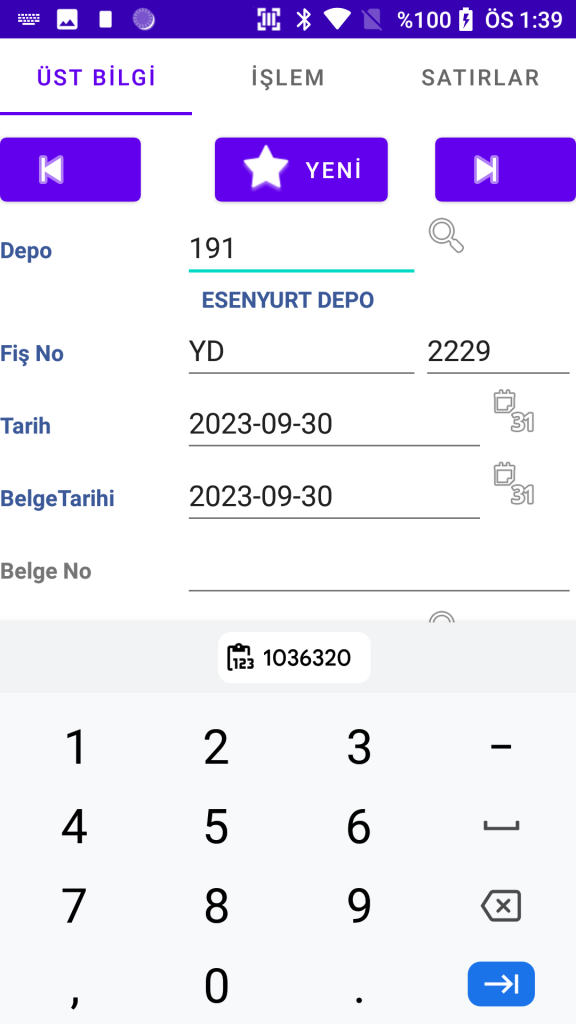Tap the empty Belge No field
The width and height of the screenshot is (576, 1024).
pyautogui.click(x=379, y=571)
